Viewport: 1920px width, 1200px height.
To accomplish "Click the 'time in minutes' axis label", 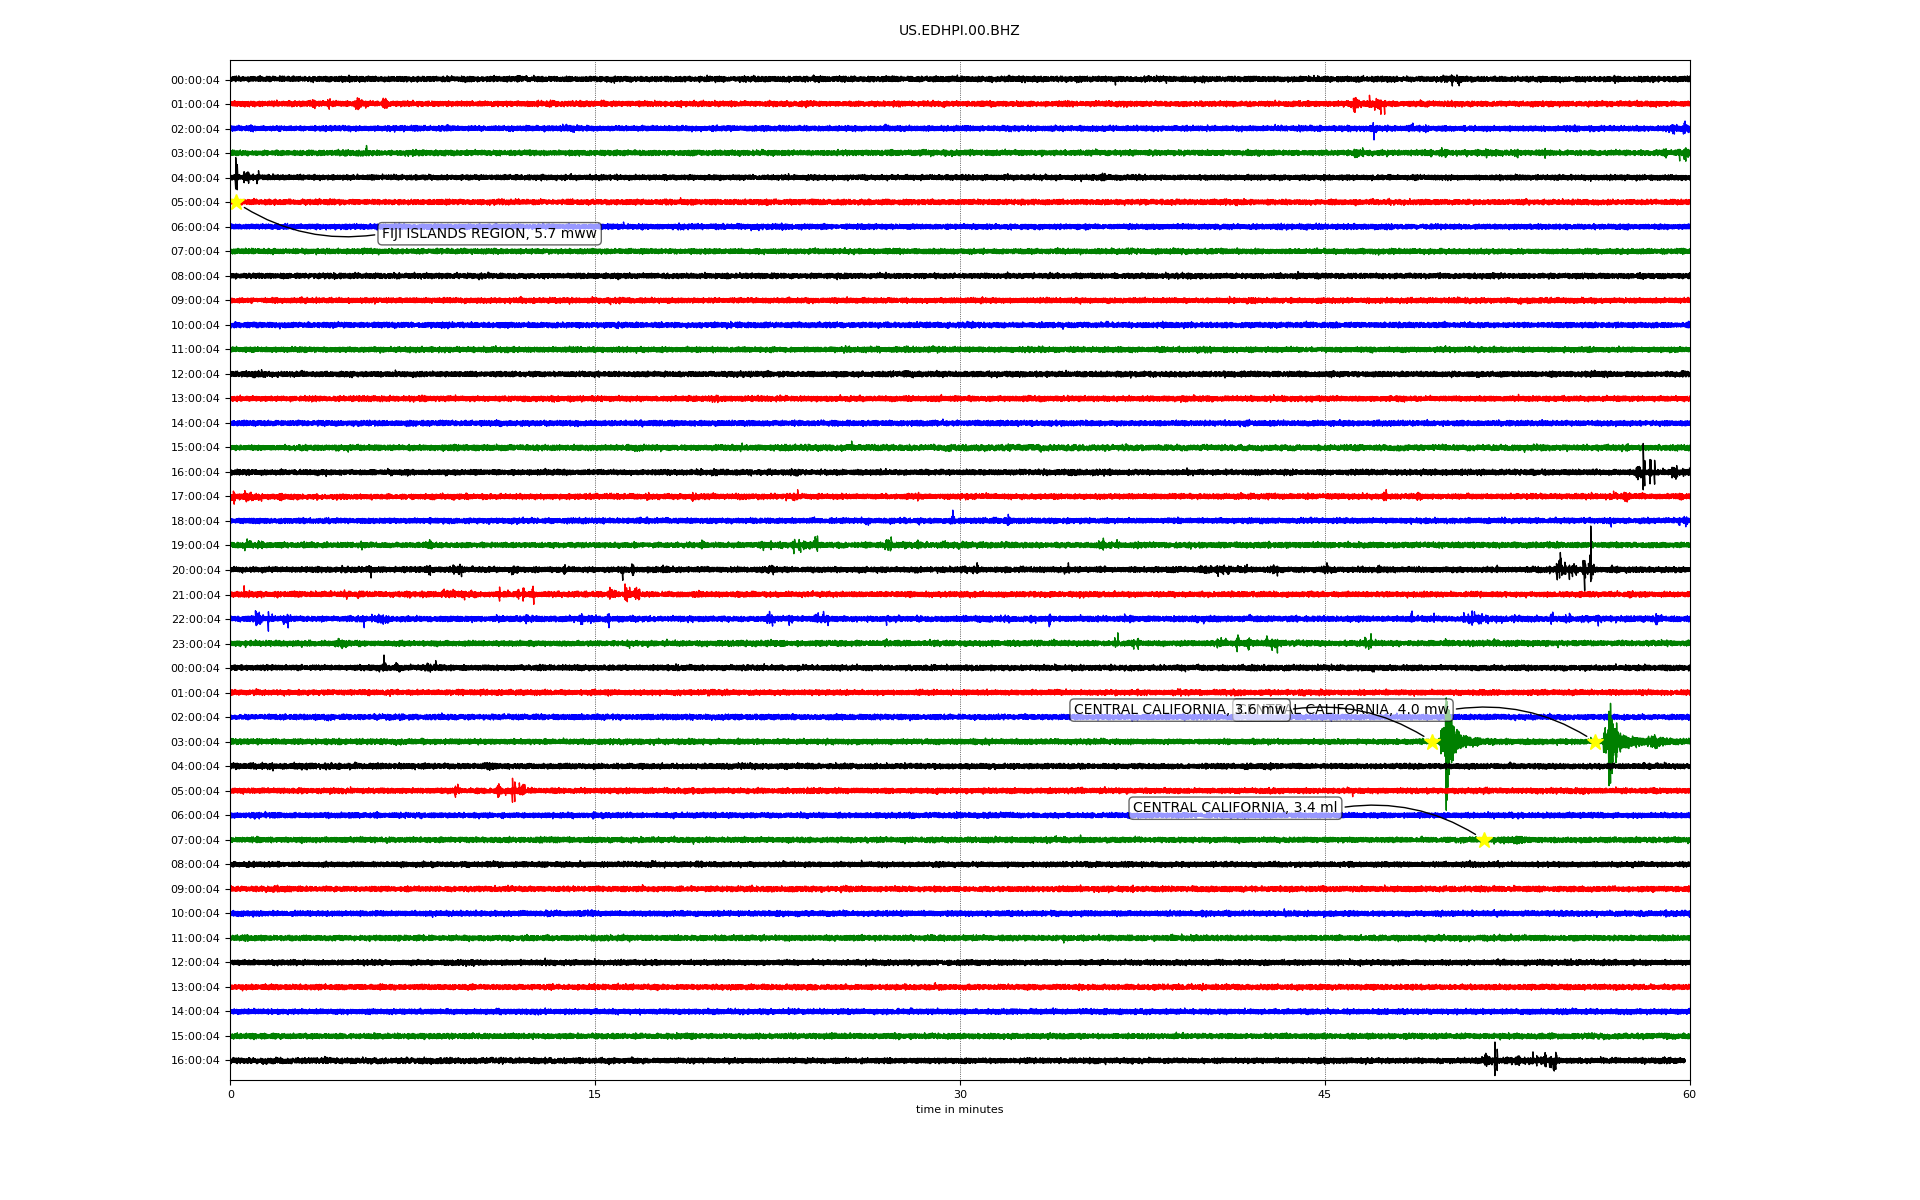I will coord(958,1110).
